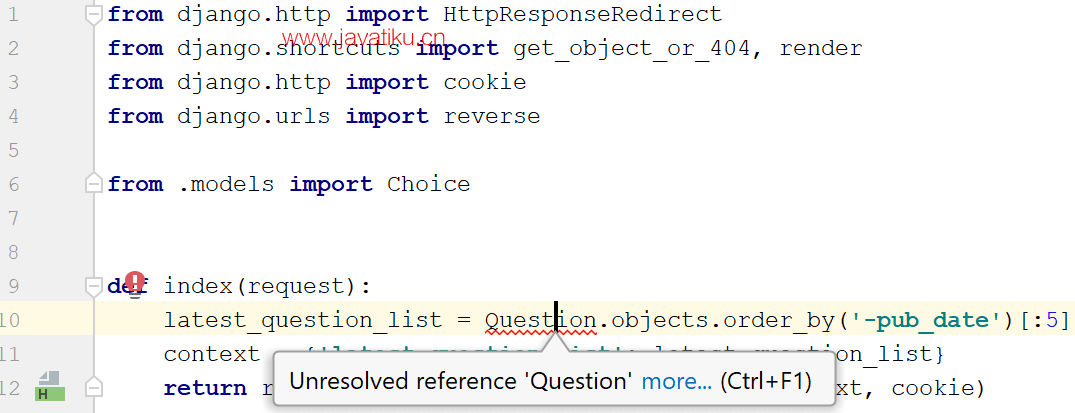Click the HttpResponseRedirect import name

tap(583, 14)
